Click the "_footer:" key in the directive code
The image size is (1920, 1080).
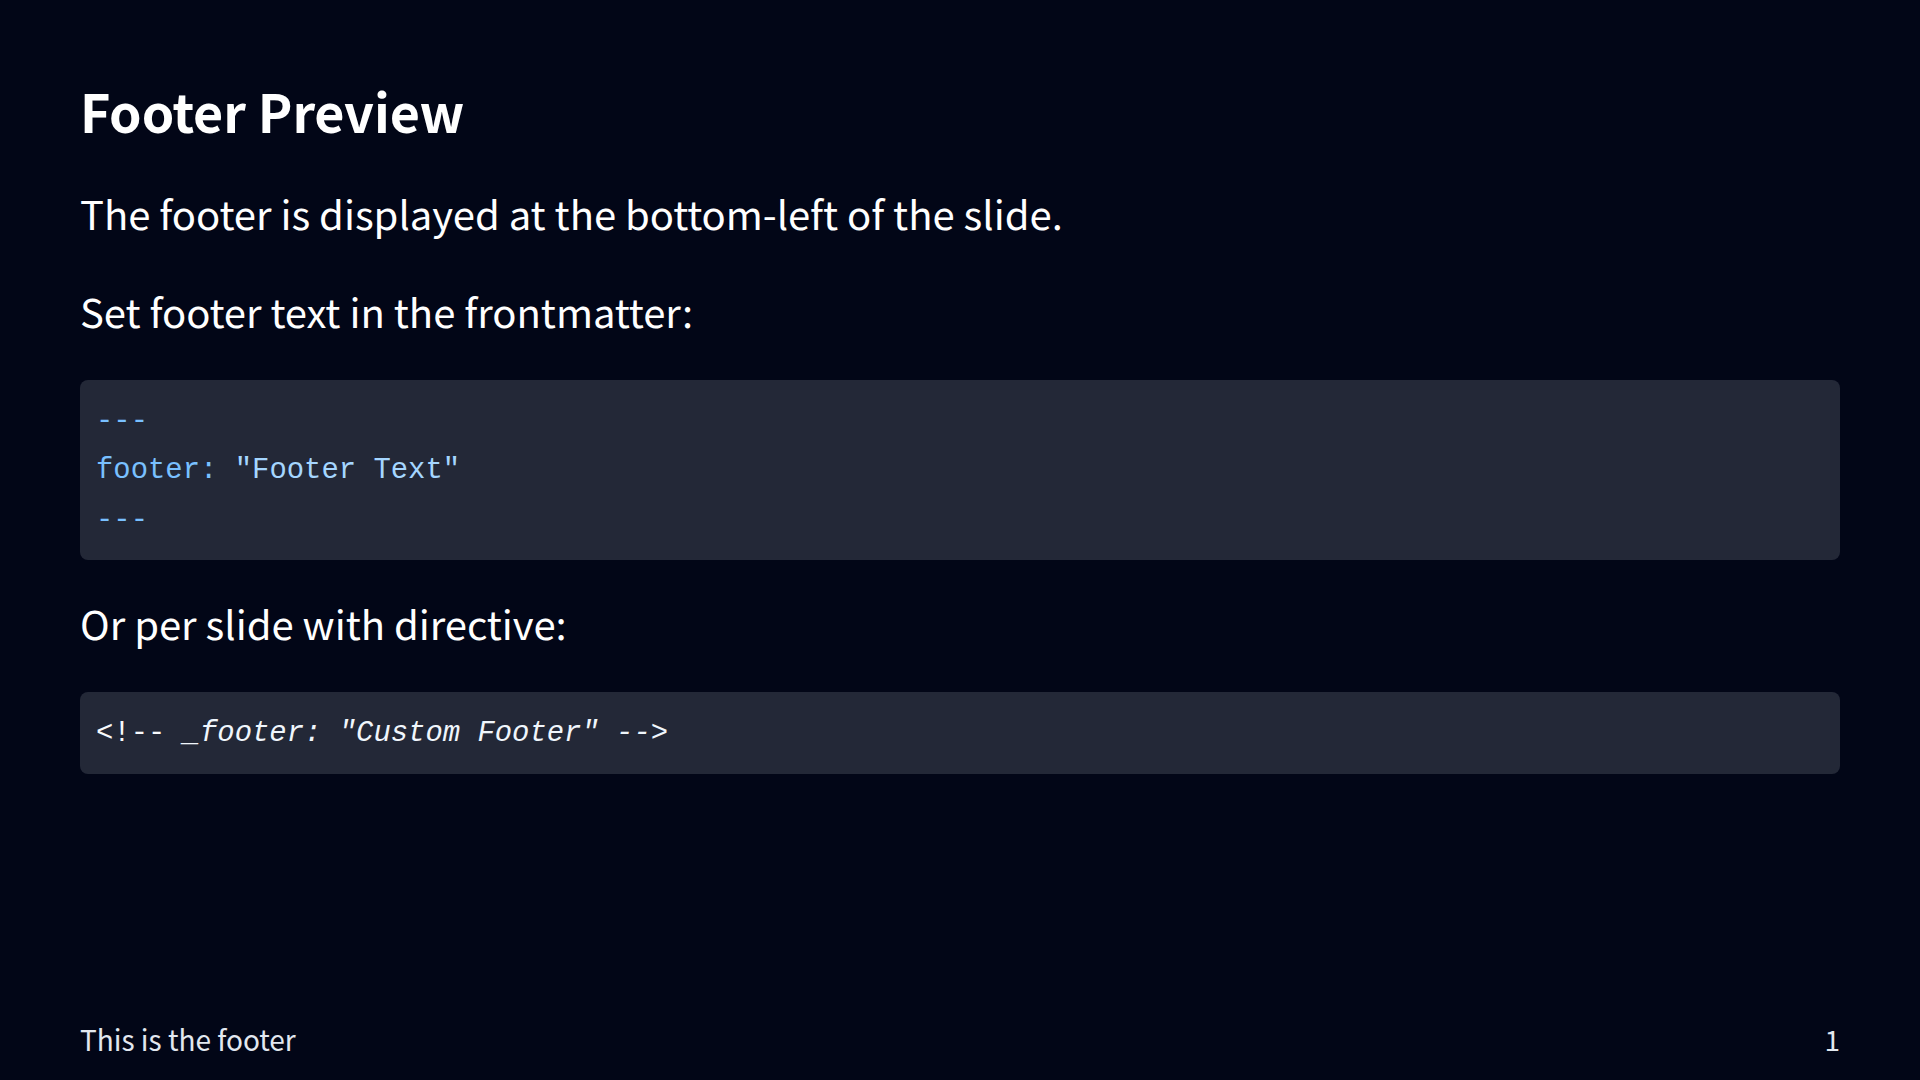click(250, 732)
